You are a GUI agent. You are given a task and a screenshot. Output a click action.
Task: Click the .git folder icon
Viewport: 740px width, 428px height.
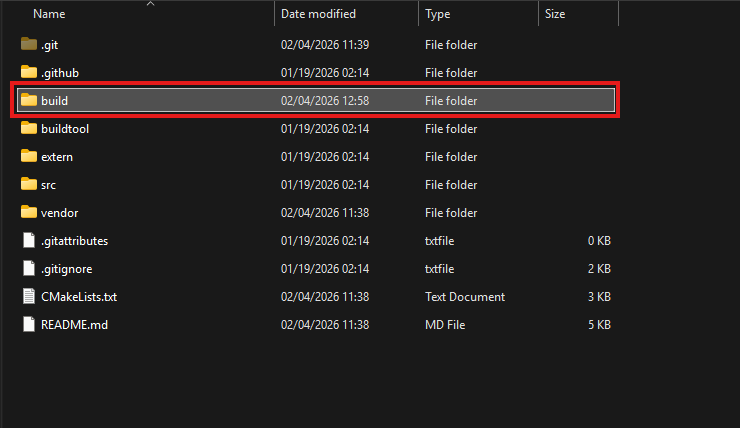click(28, 45)
